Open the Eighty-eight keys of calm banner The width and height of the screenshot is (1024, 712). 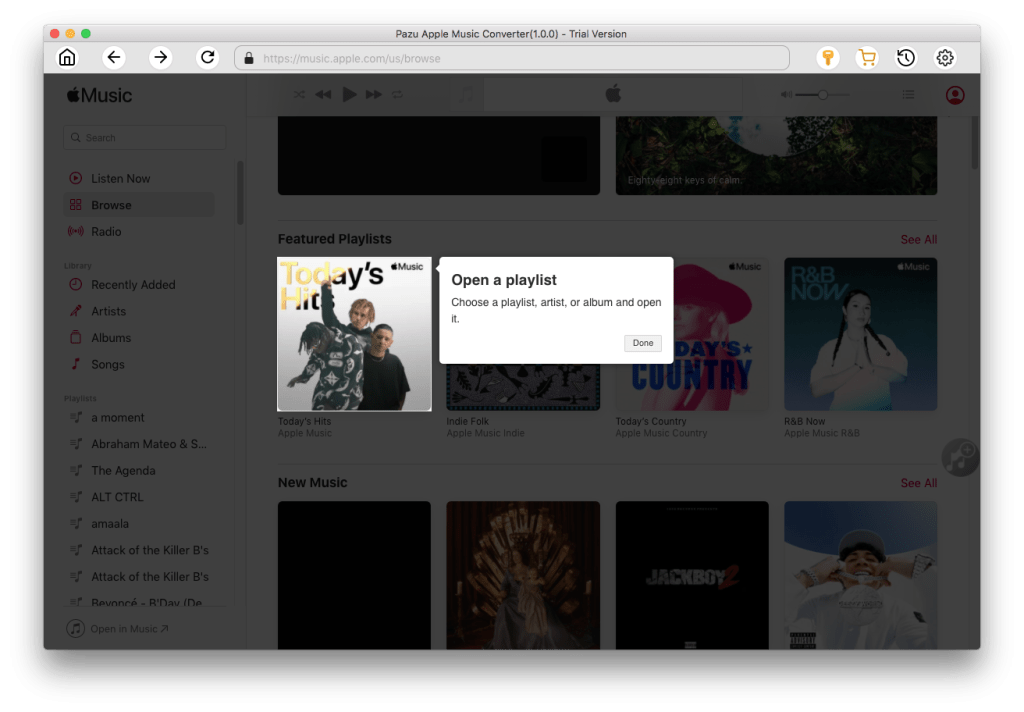coord(776,155)
